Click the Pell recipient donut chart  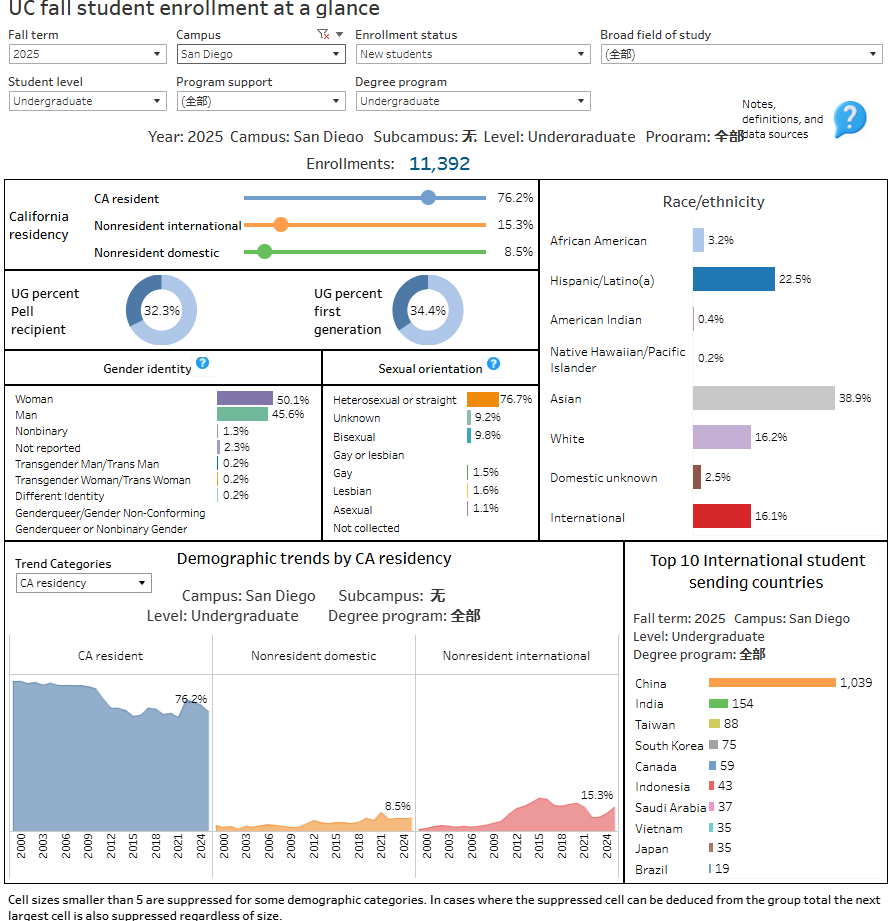coord(161,311)
